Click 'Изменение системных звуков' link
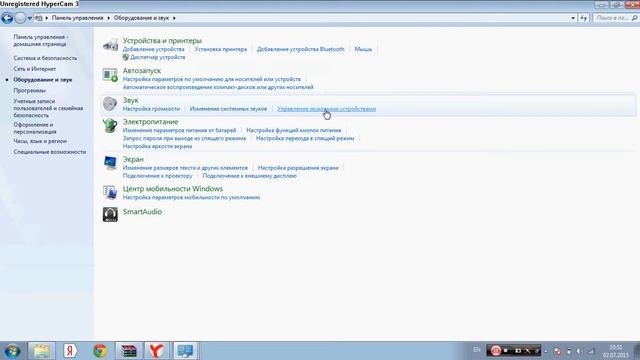 point(228,109)
